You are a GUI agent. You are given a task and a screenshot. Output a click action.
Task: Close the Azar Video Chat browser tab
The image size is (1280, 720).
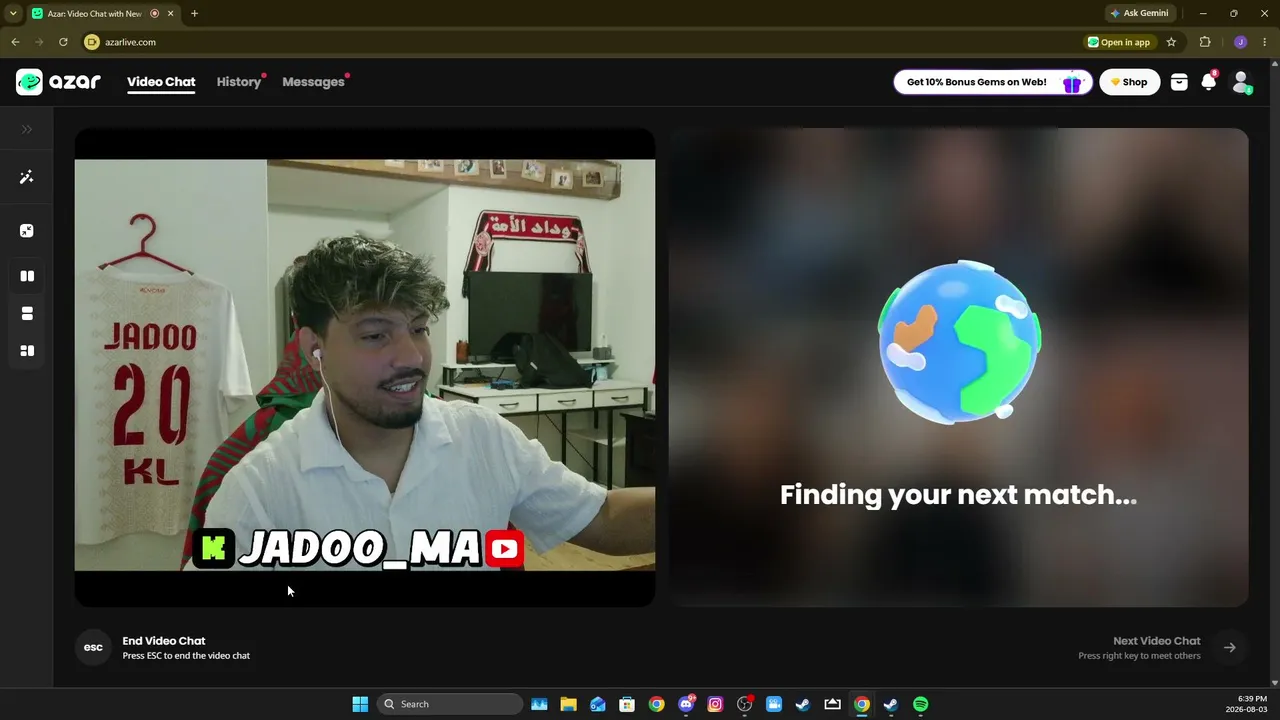(171, 13)
